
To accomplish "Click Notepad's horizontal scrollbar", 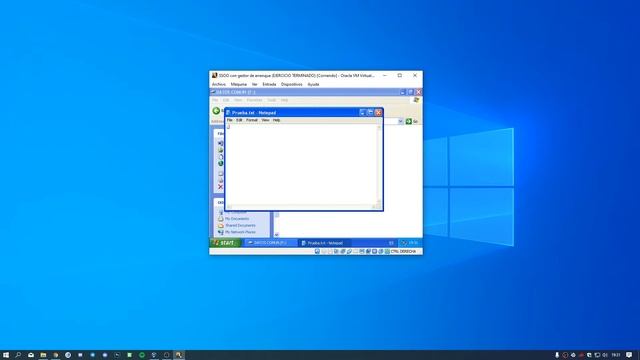I will click(x=301, y=207).
